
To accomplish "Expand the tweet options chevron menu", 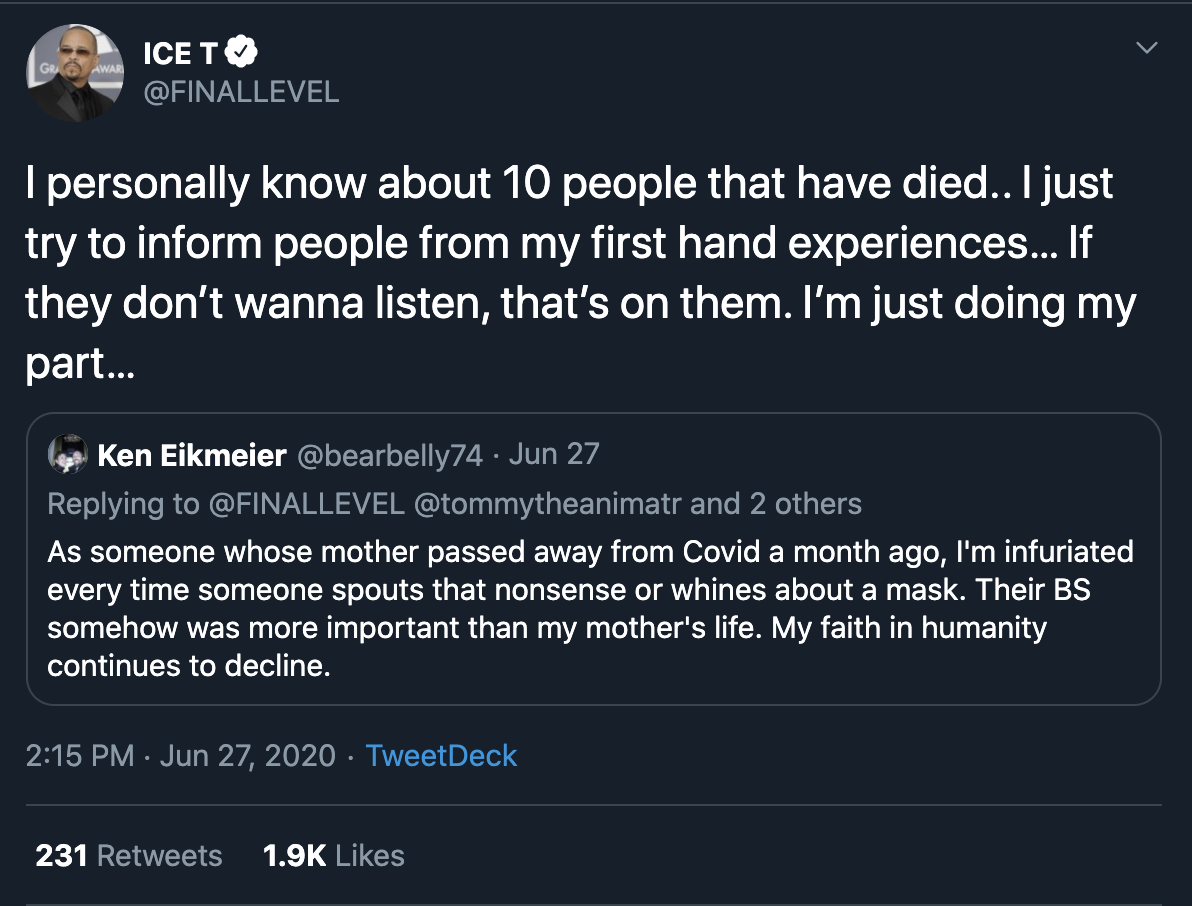I will point(1148,48).
